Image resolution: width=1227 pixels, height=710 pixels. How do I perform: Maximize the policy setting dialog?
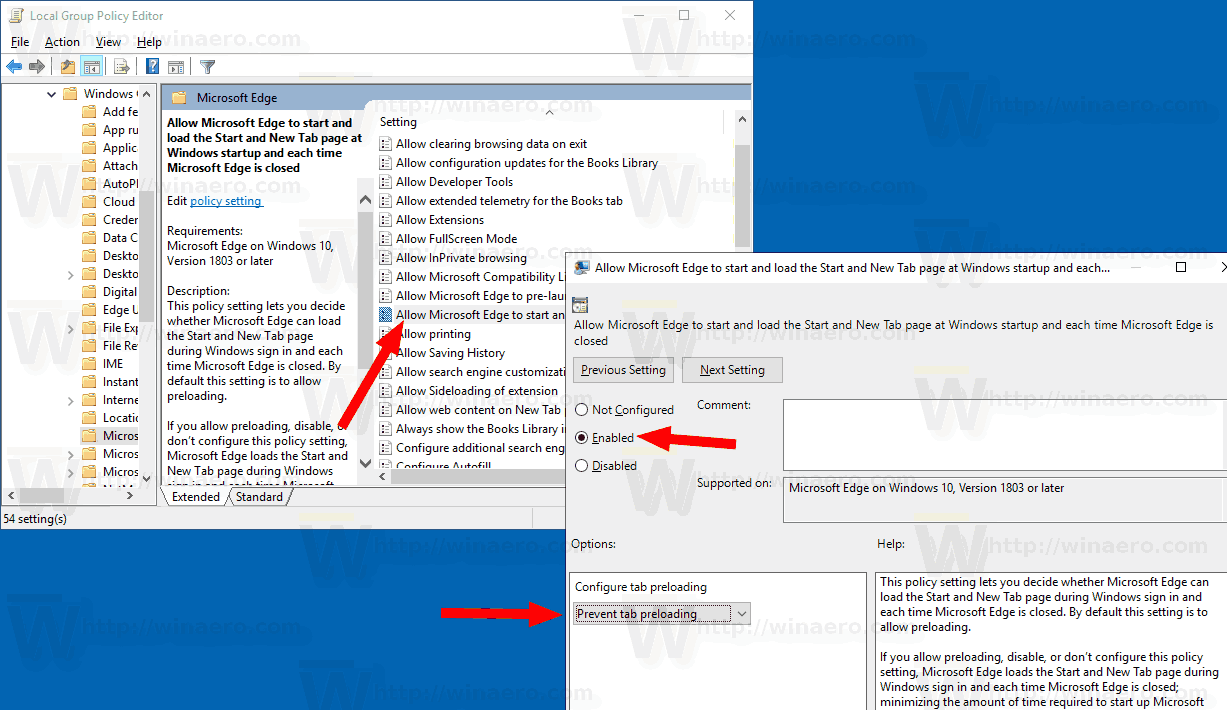pos(1180,268)
